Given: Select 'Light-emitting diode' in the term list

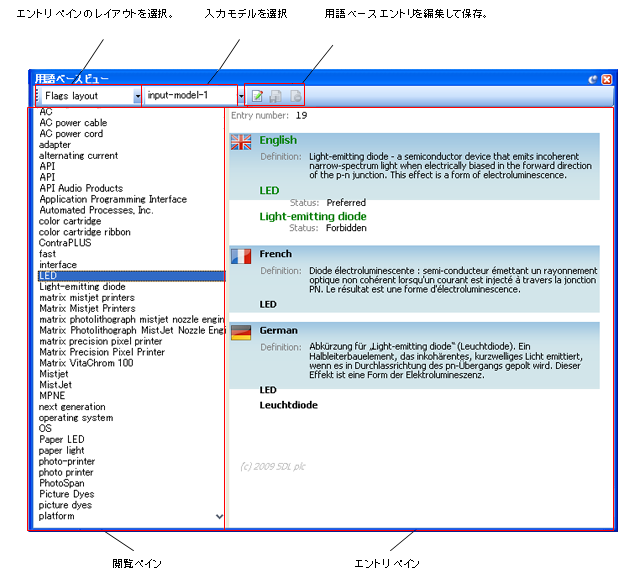Looking at the screenshot, I should coord(82,286).
